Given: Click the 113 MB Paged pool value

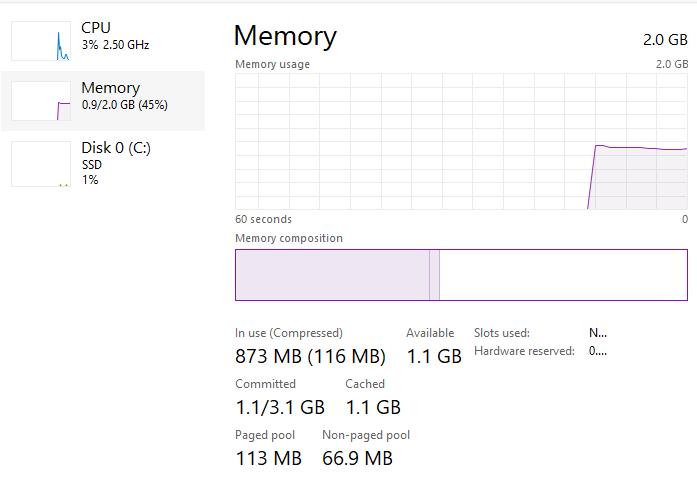Looking at the screenshot, I should pyautogui.click(x=268, y=459).
